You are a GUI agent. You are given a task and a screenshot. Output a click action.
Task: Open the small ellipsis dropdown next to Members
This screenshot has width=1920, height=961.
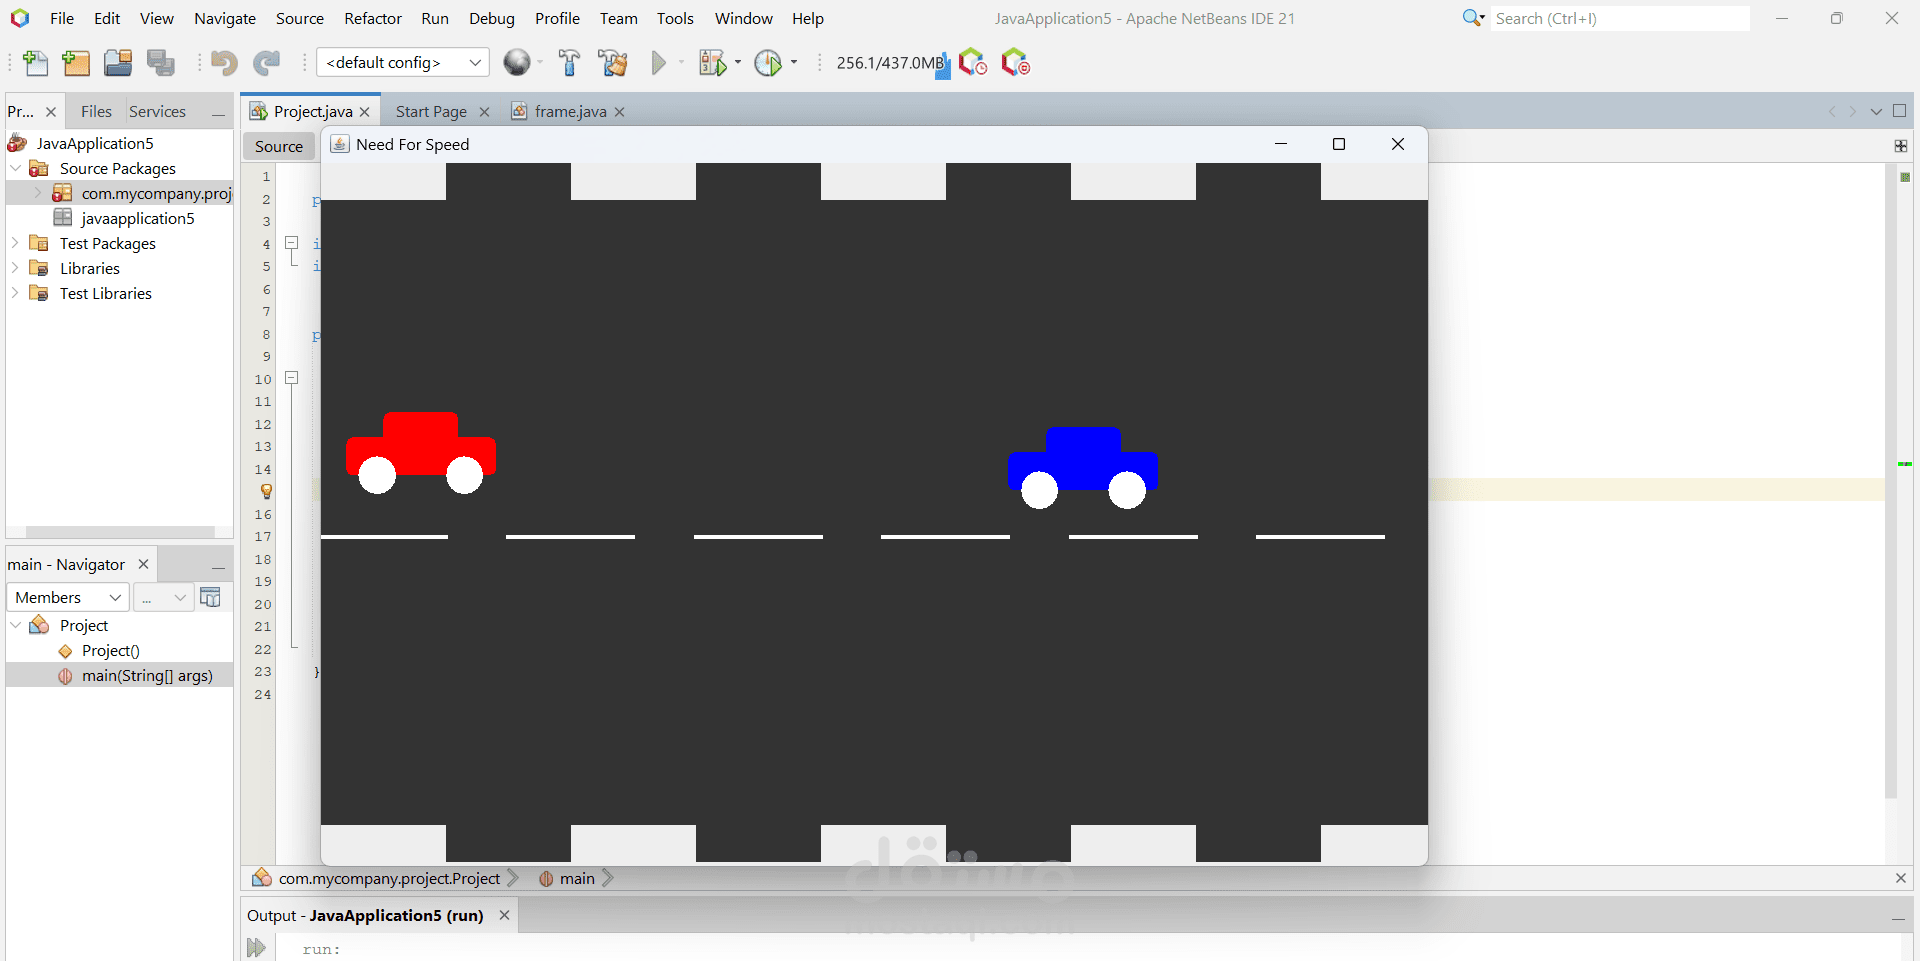[x=164, y=597]
